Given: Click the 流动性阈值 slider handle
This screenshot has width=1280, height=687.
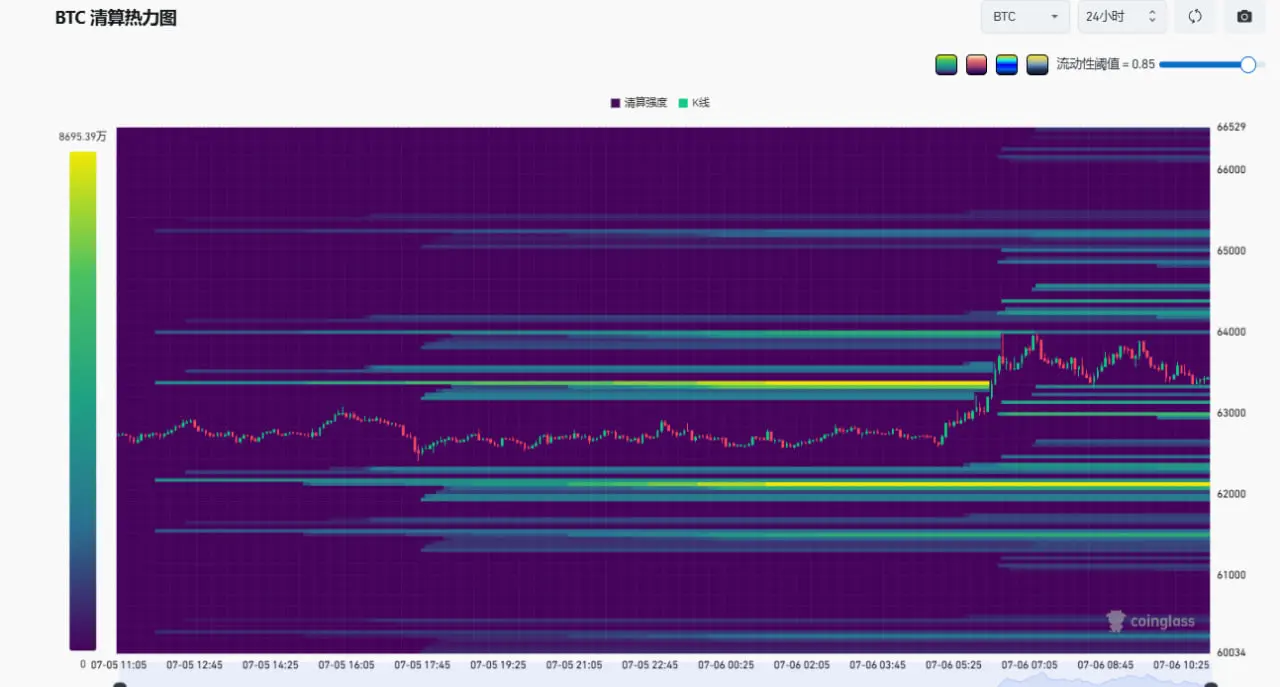Looking at the screenshot, I should click(1248, 64).
